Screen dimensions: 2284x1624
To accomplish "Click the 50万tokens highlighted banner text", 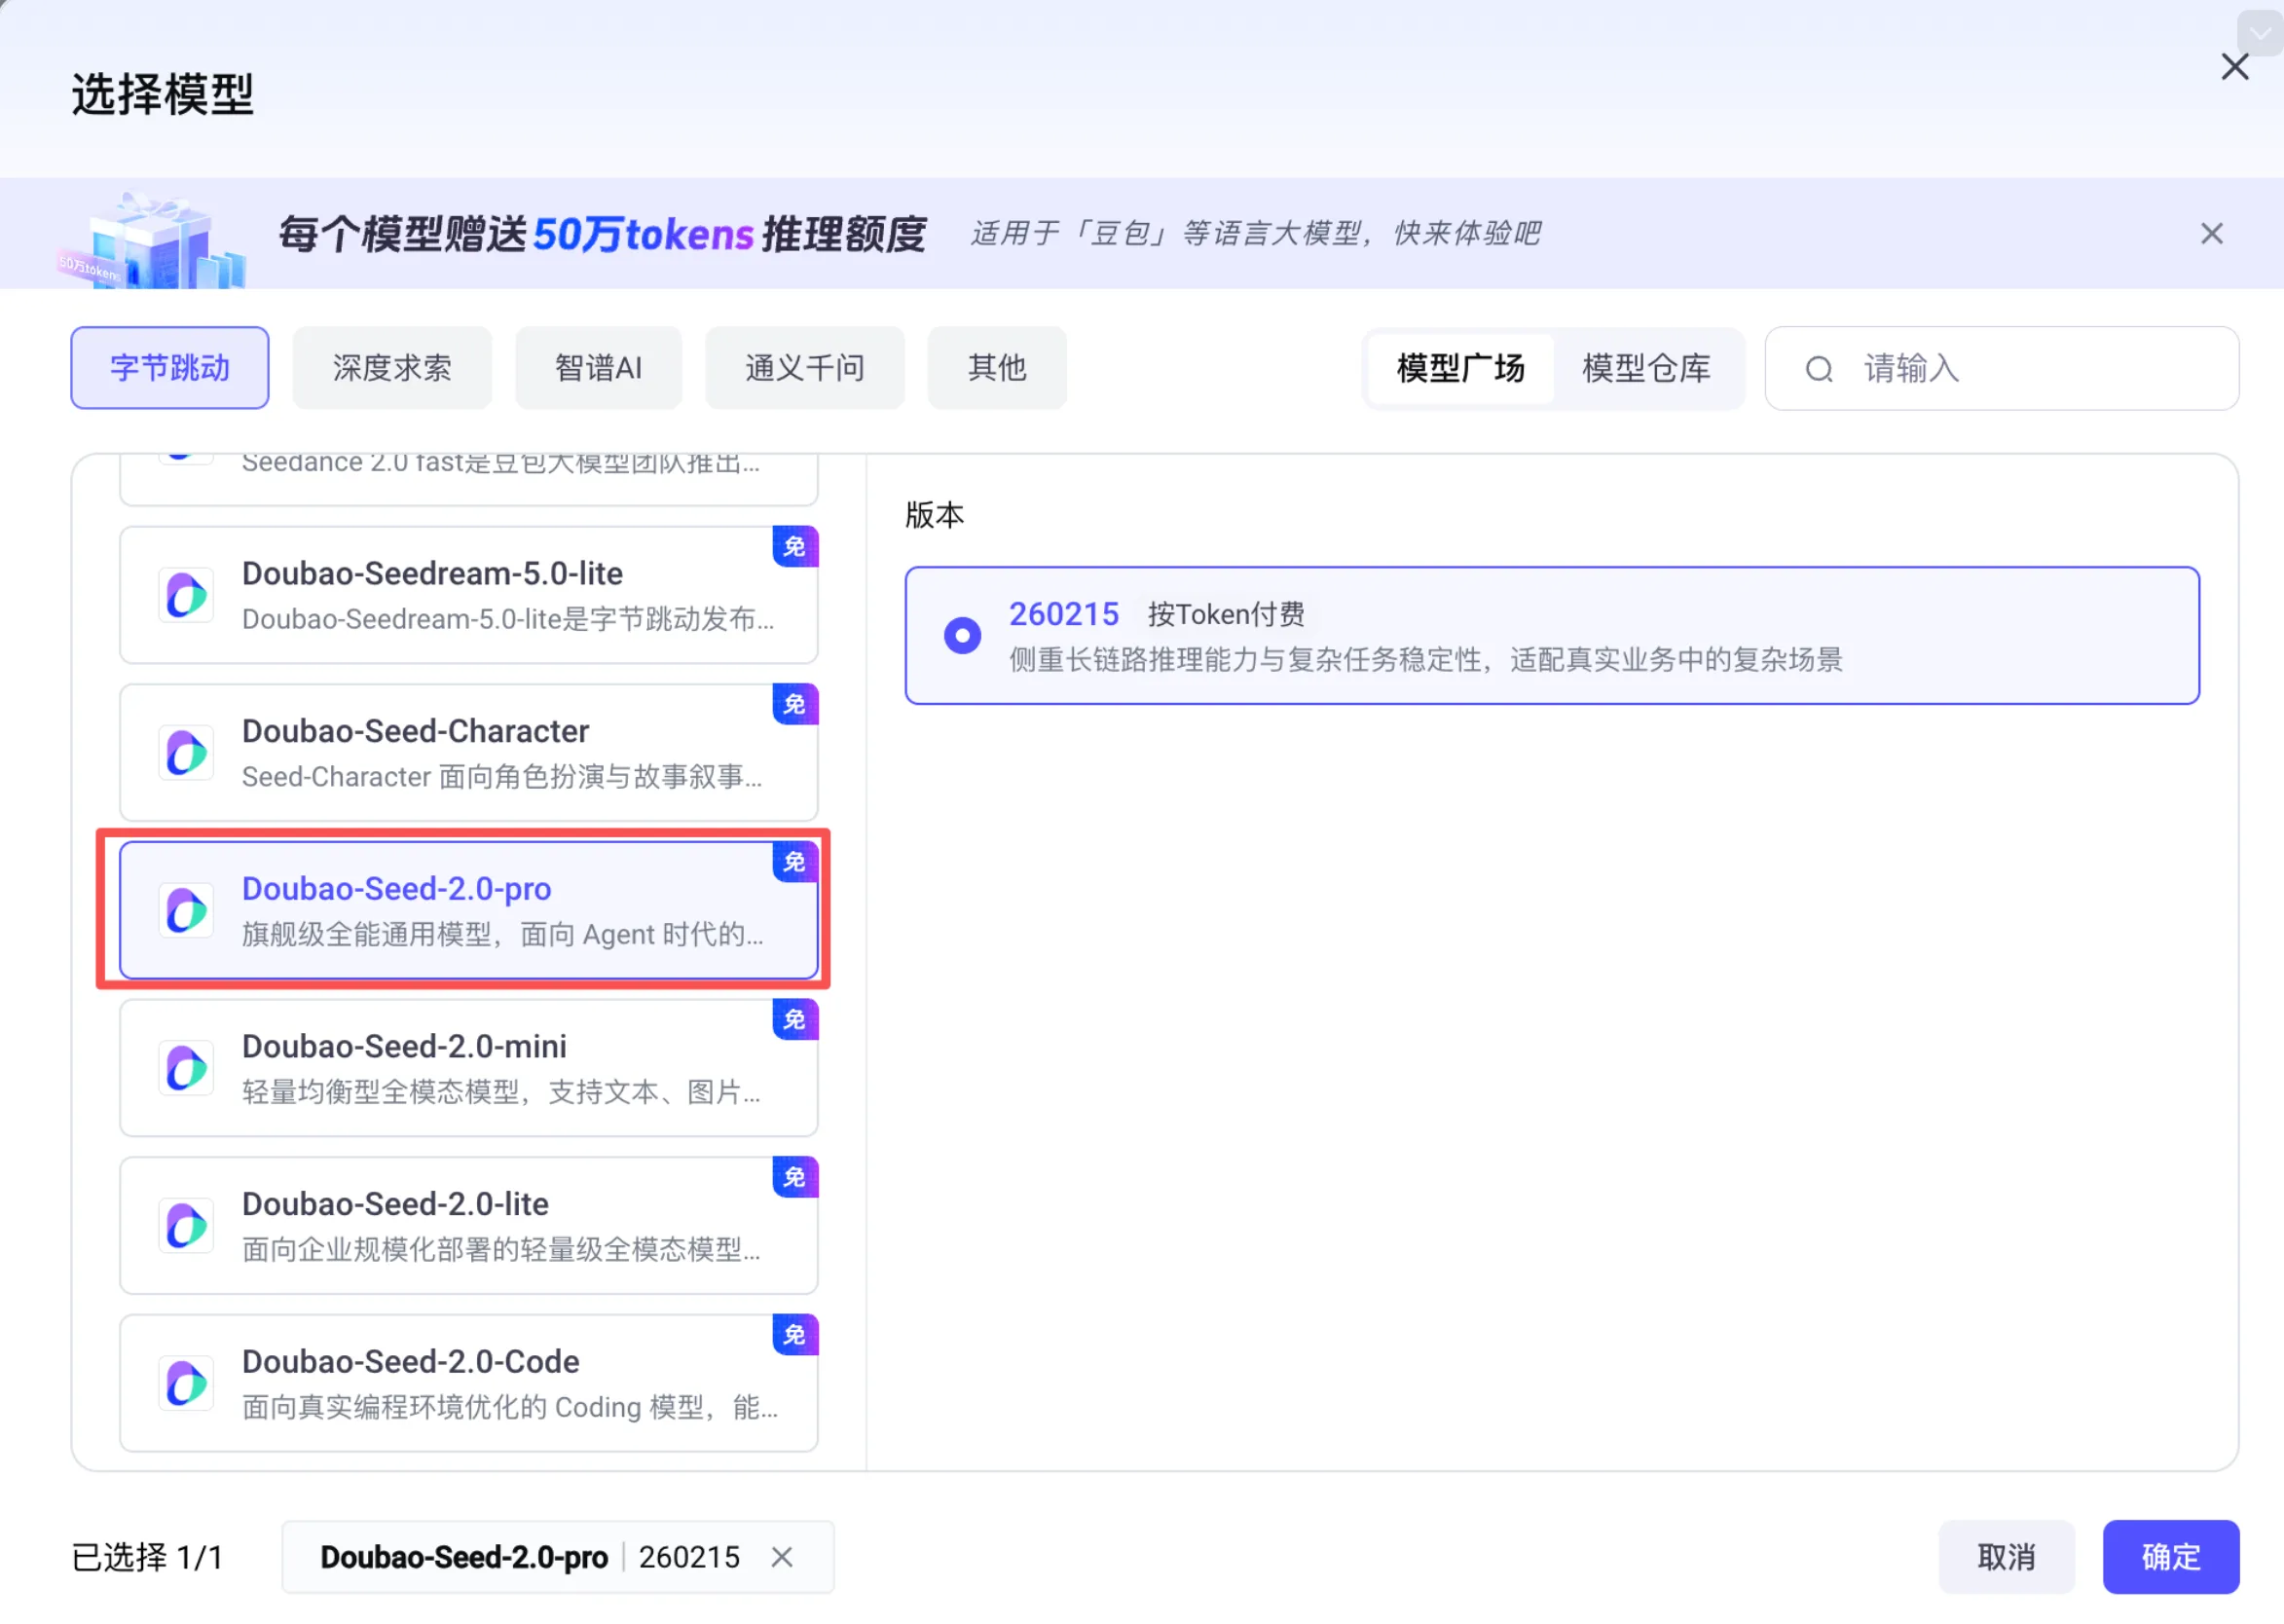I will tap(643, 235).
